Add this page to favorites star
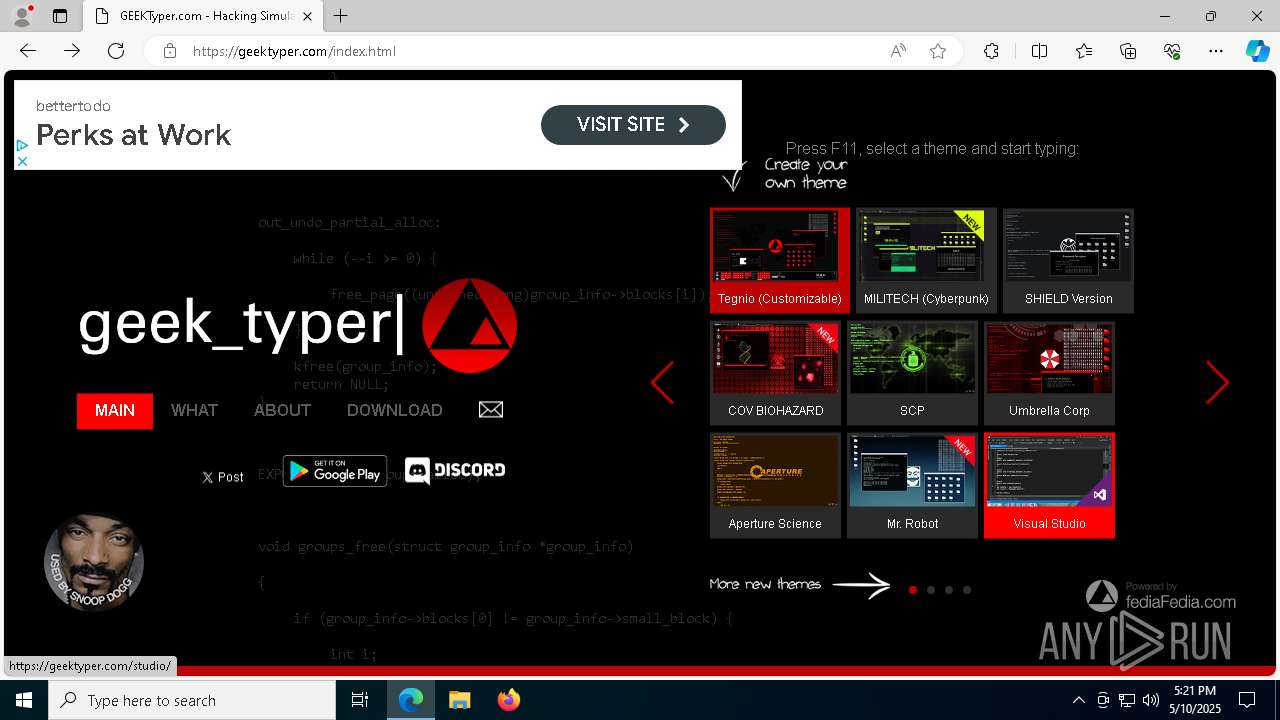 point(938,51)
